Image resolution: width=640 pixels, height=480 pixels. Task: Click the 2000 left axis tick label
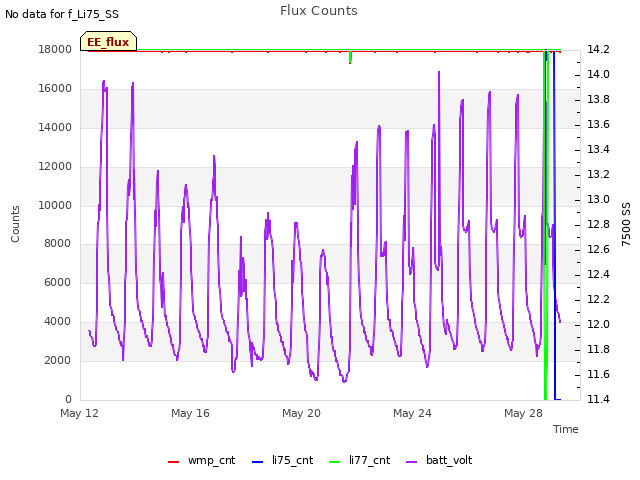(58, 360)
